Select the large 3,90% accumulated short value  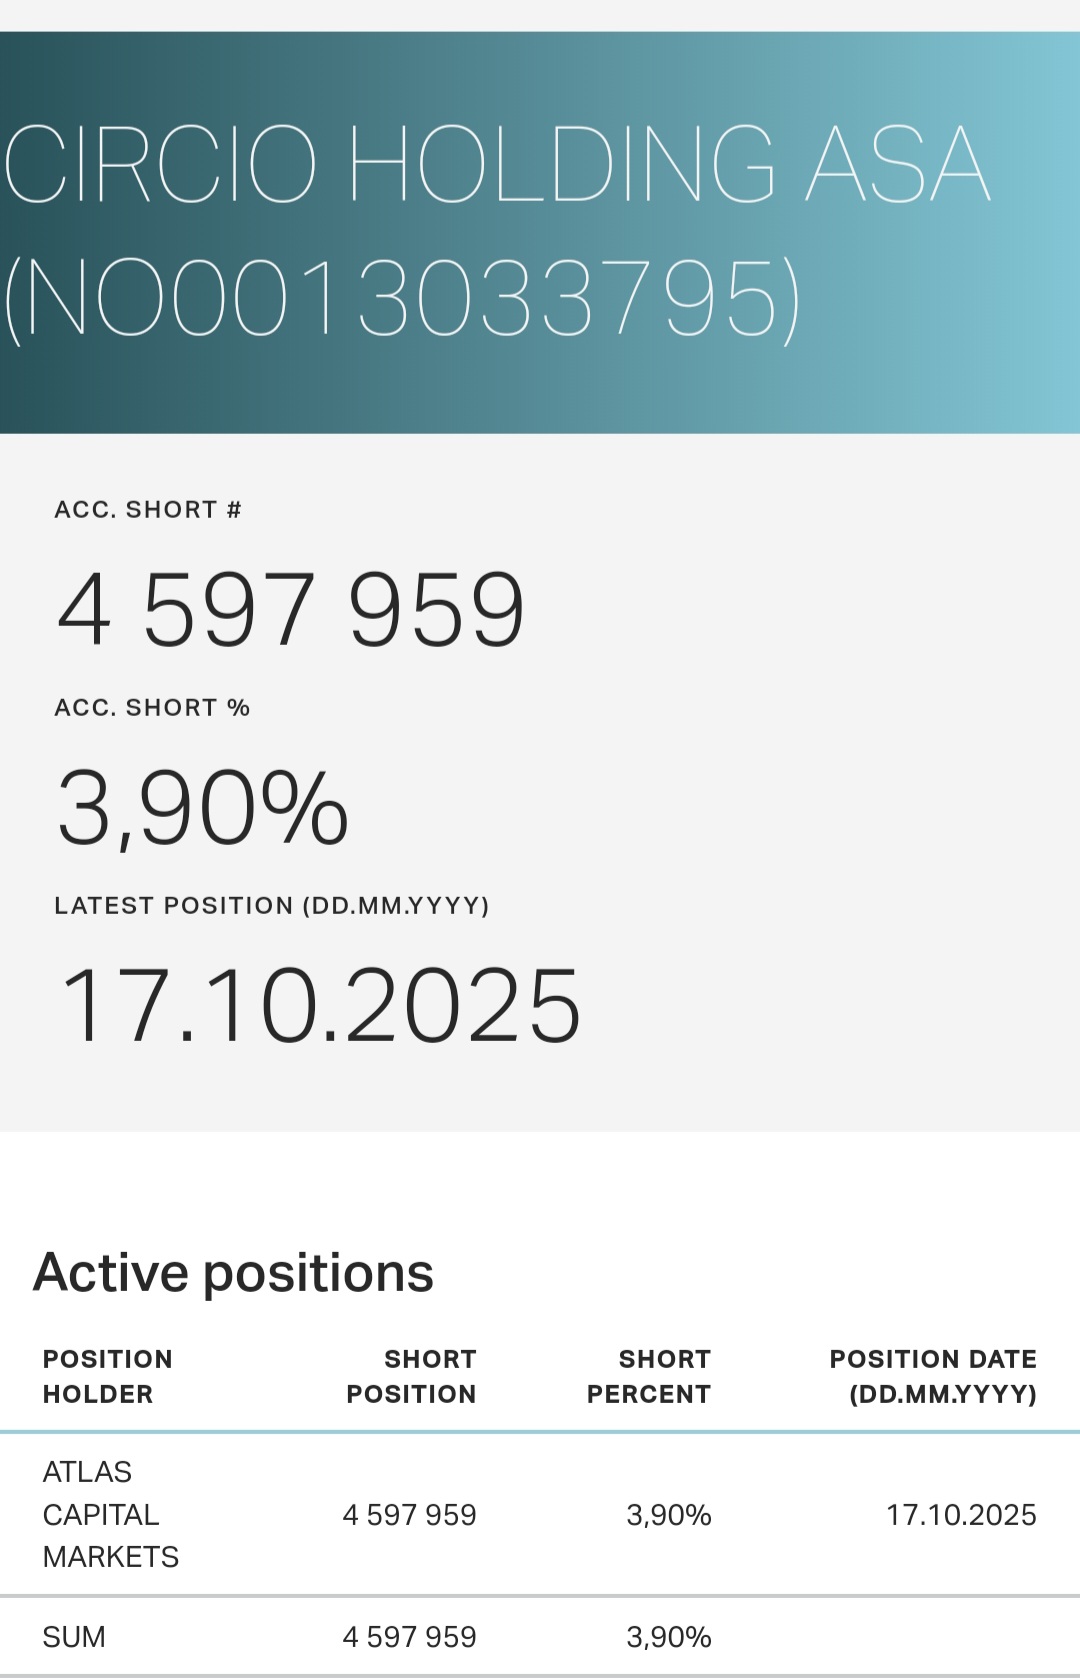click(x=203, y=807)
